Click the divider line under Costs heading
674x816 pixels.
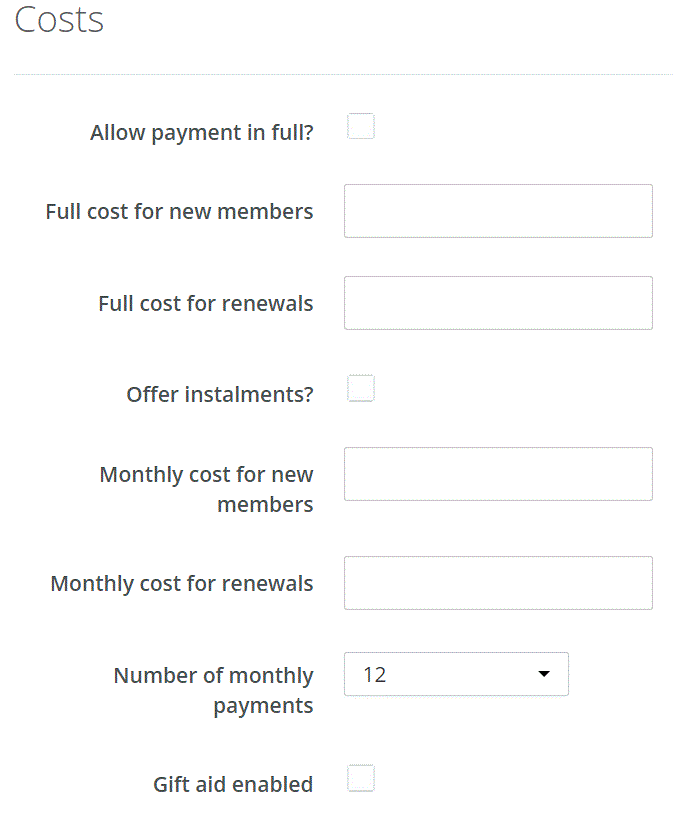(x=343, y=74)
